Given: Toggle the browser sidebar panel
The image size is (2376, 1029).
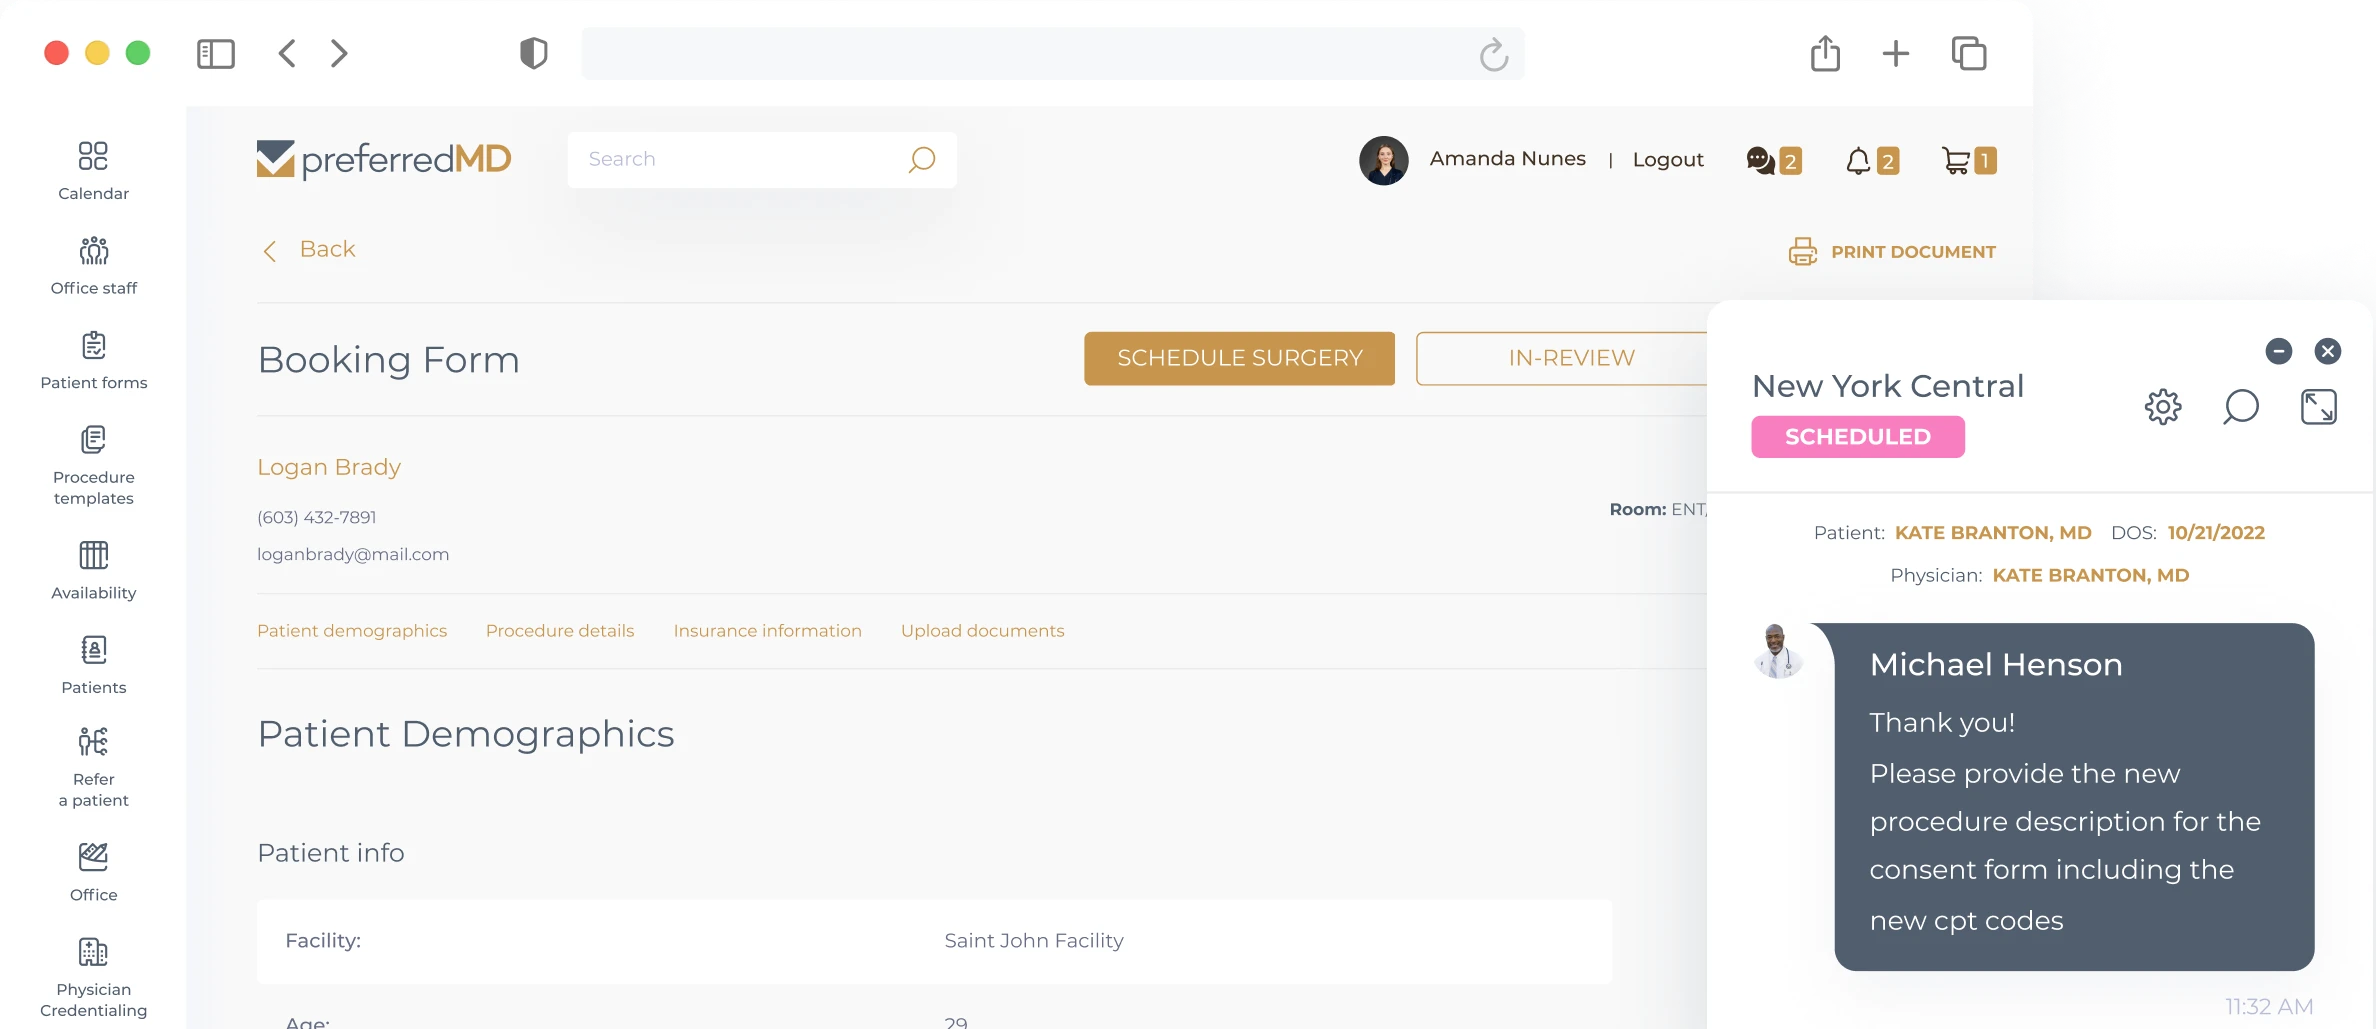Looking at the screenshot, I should (x=216, y=54).
